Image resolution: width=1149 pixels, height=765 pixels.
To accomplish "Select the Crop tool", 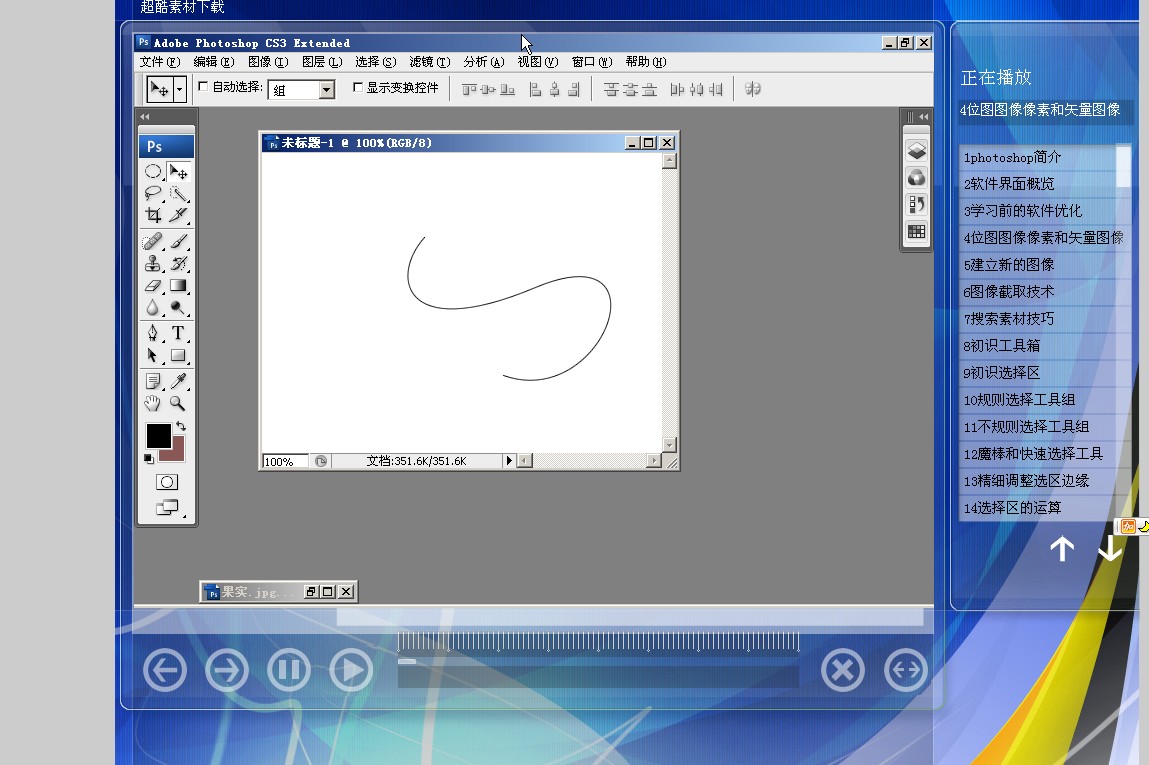I will click(153, 215).
